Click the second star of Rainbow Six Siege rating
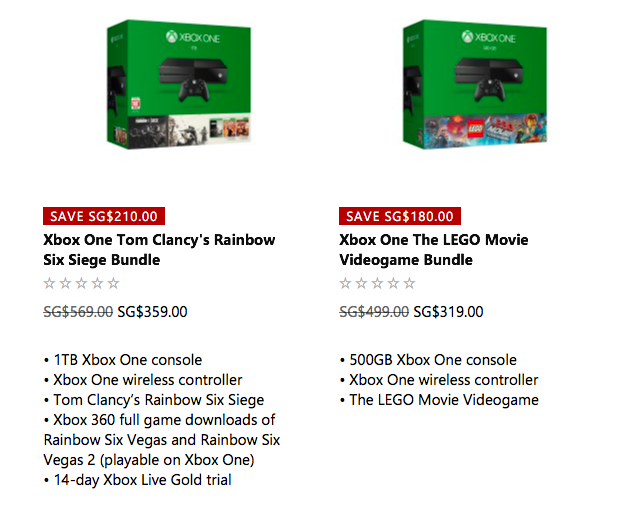This screenshot has width=634, height=509. point(66,284)
